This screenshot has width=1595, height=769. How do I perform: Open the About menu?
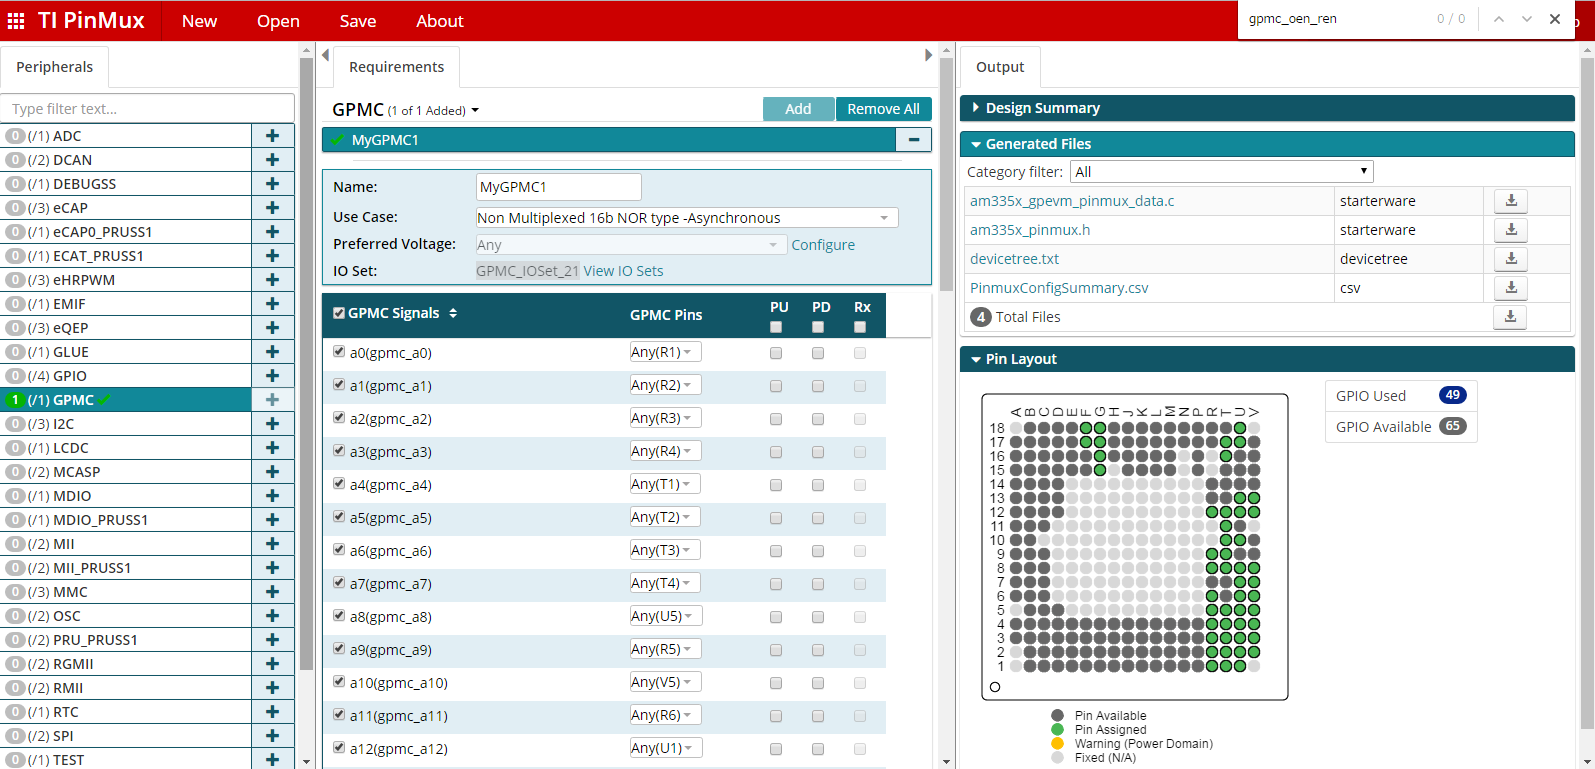(440, 21)
